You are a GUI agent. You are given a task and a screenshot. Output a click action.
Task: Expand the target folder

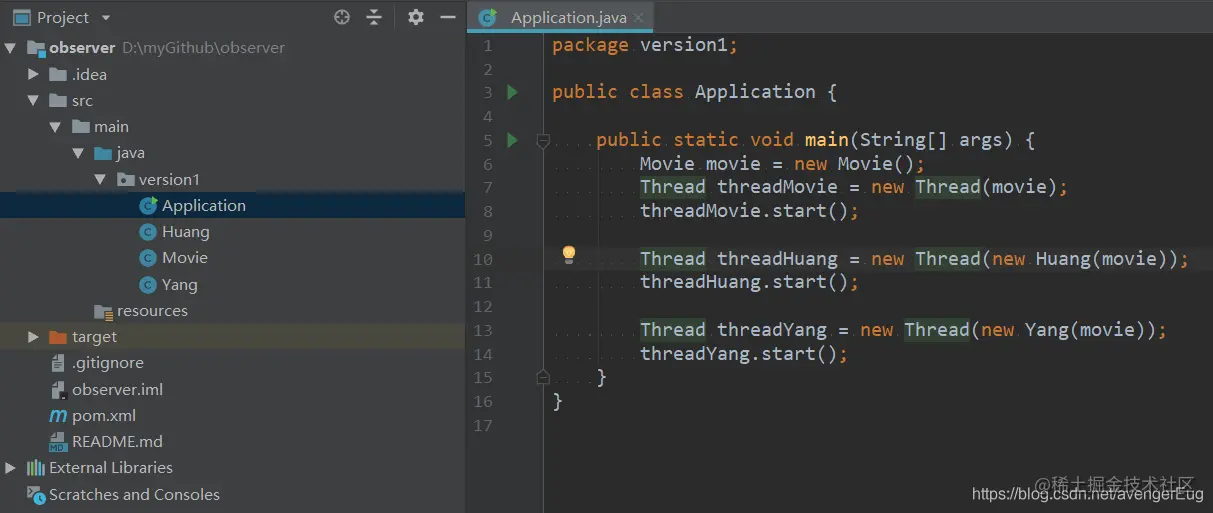tap(33, 337)
